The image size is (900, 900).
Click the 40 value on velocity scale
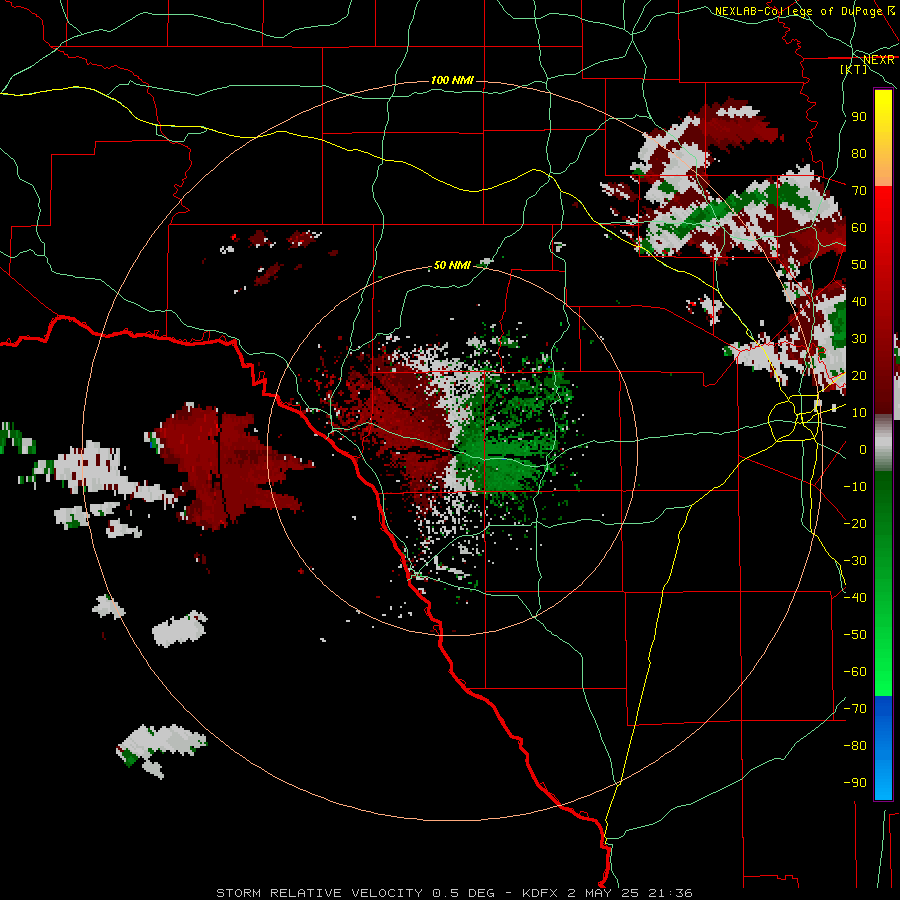pyautogui.click(x=859, y=301)
